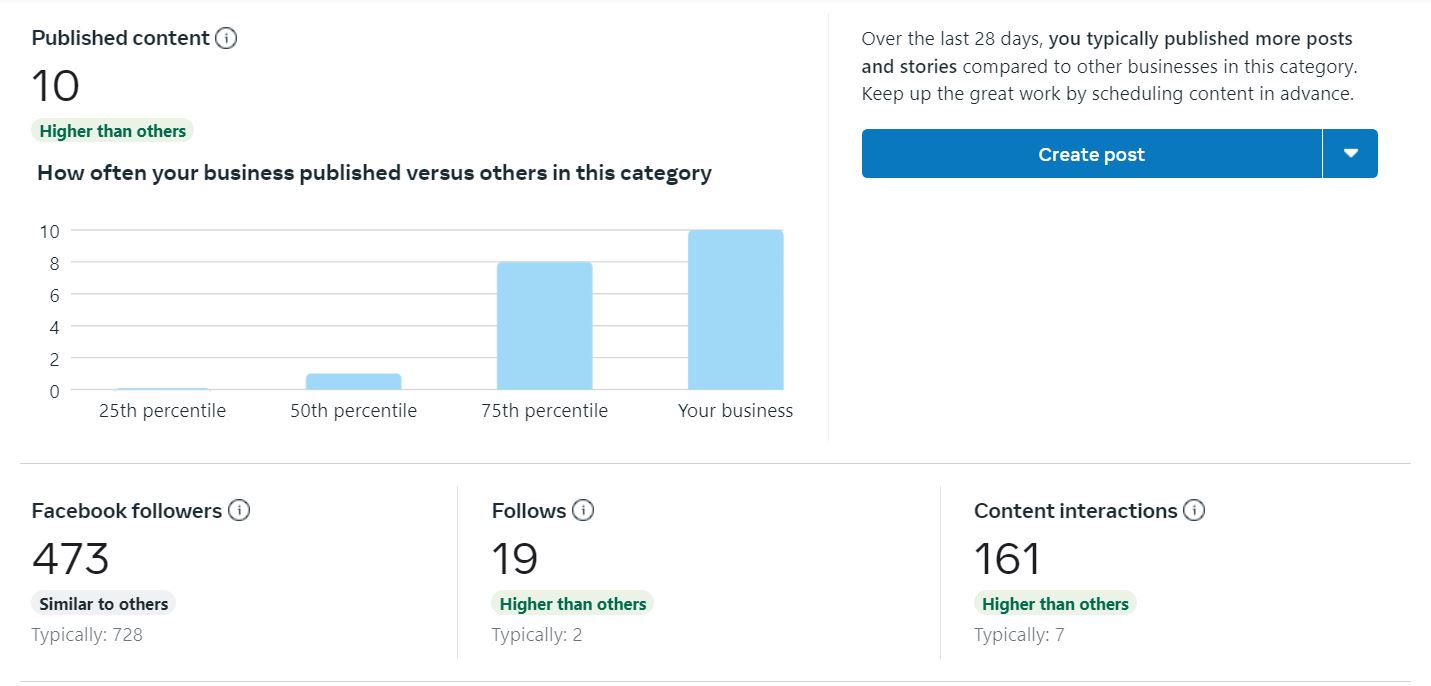This screenshot has height=686, width=1431.
Task: Click info icon next to Facebook followers
Action: [x=239, y=510]
